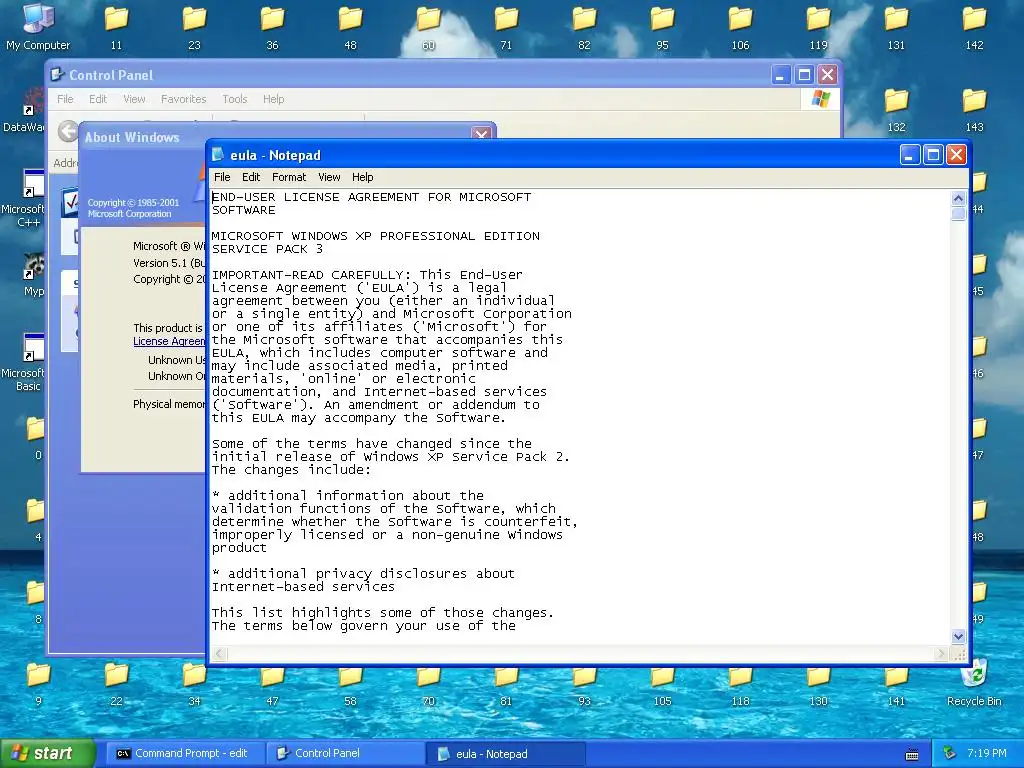The width and height of the screenshot is (1024, 768).
Task: Select desktop folder labeled 23
Action: pos(195,27)
